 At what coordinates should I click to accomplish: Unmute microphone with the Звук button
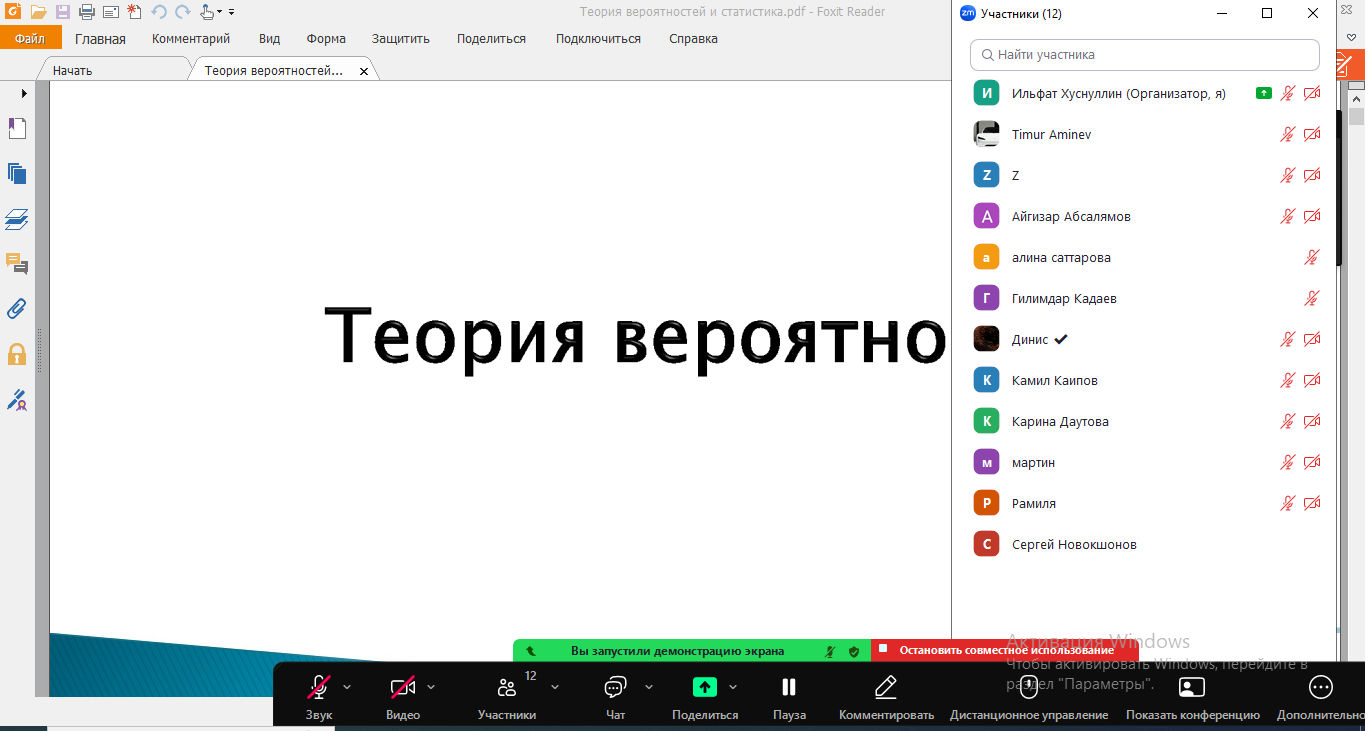[x=319, y=696]
